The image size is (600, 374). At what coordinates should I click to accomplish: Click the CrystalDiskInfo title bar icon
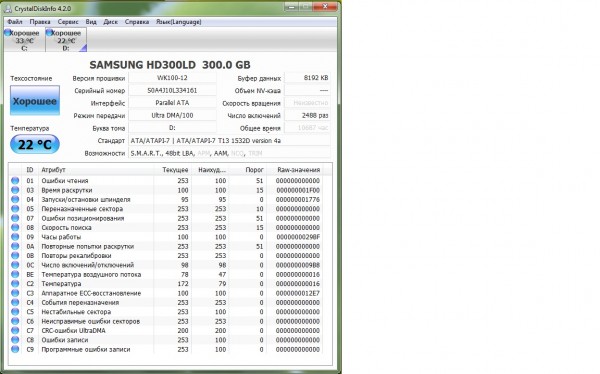coord(7,8)
